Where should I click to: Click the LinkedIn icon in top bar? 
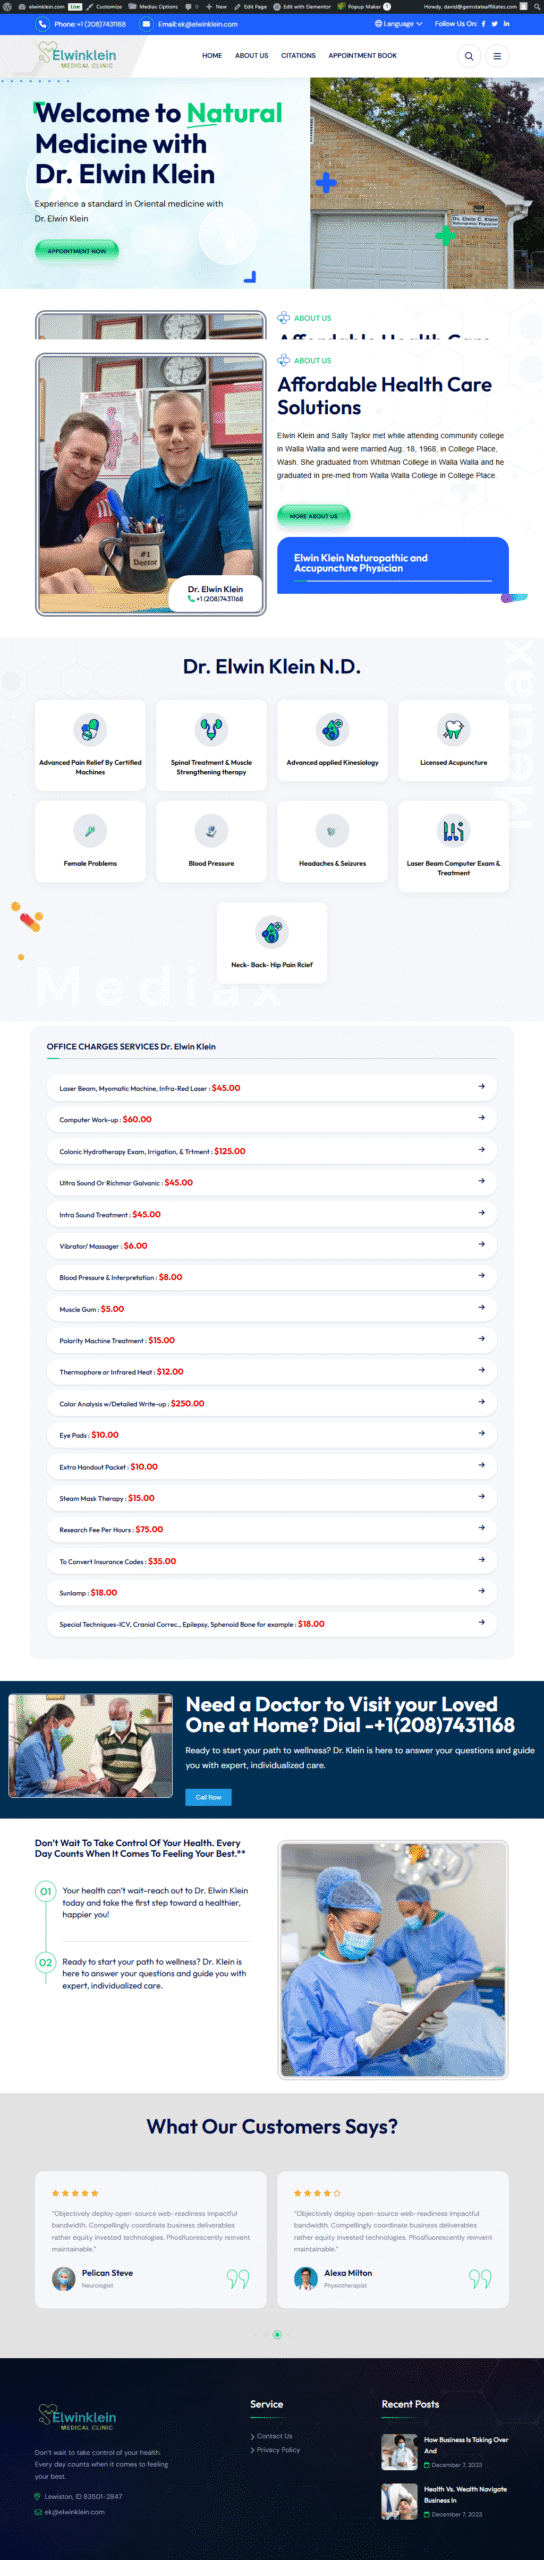[506, 24]
